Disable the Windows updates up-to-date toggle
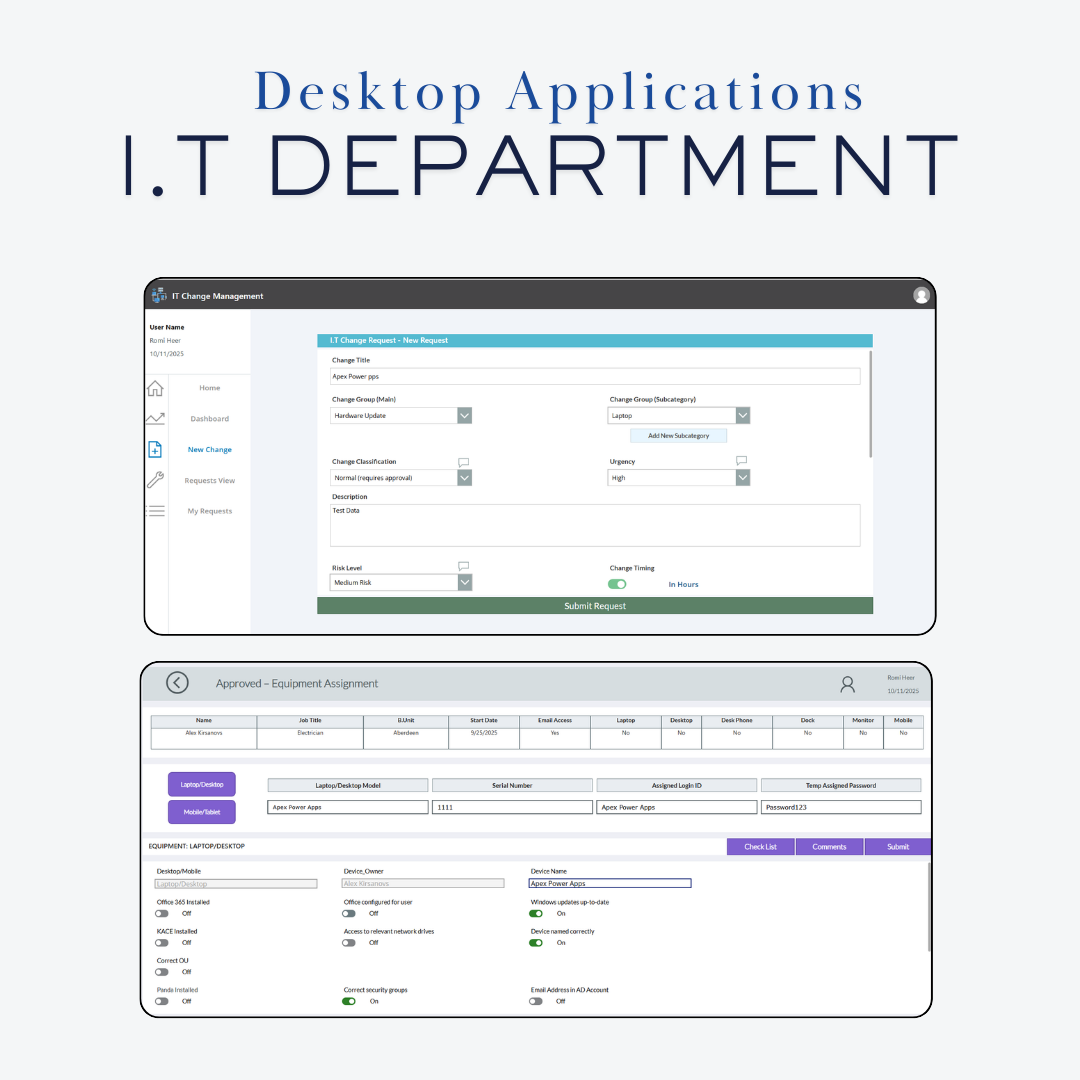Viewport: 1080px width, 1080px height. coord(535,913)
